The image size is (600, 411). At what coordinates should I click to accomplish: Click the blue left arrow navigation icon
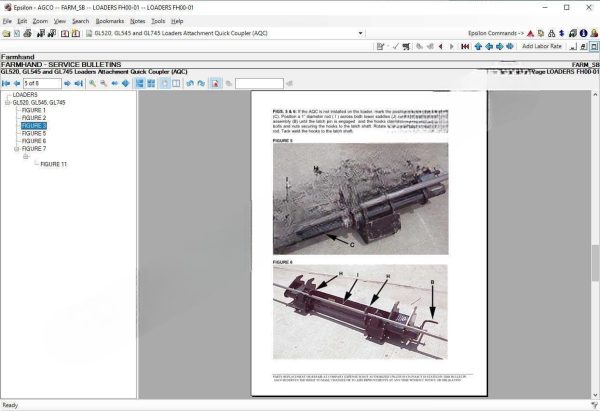489,46
